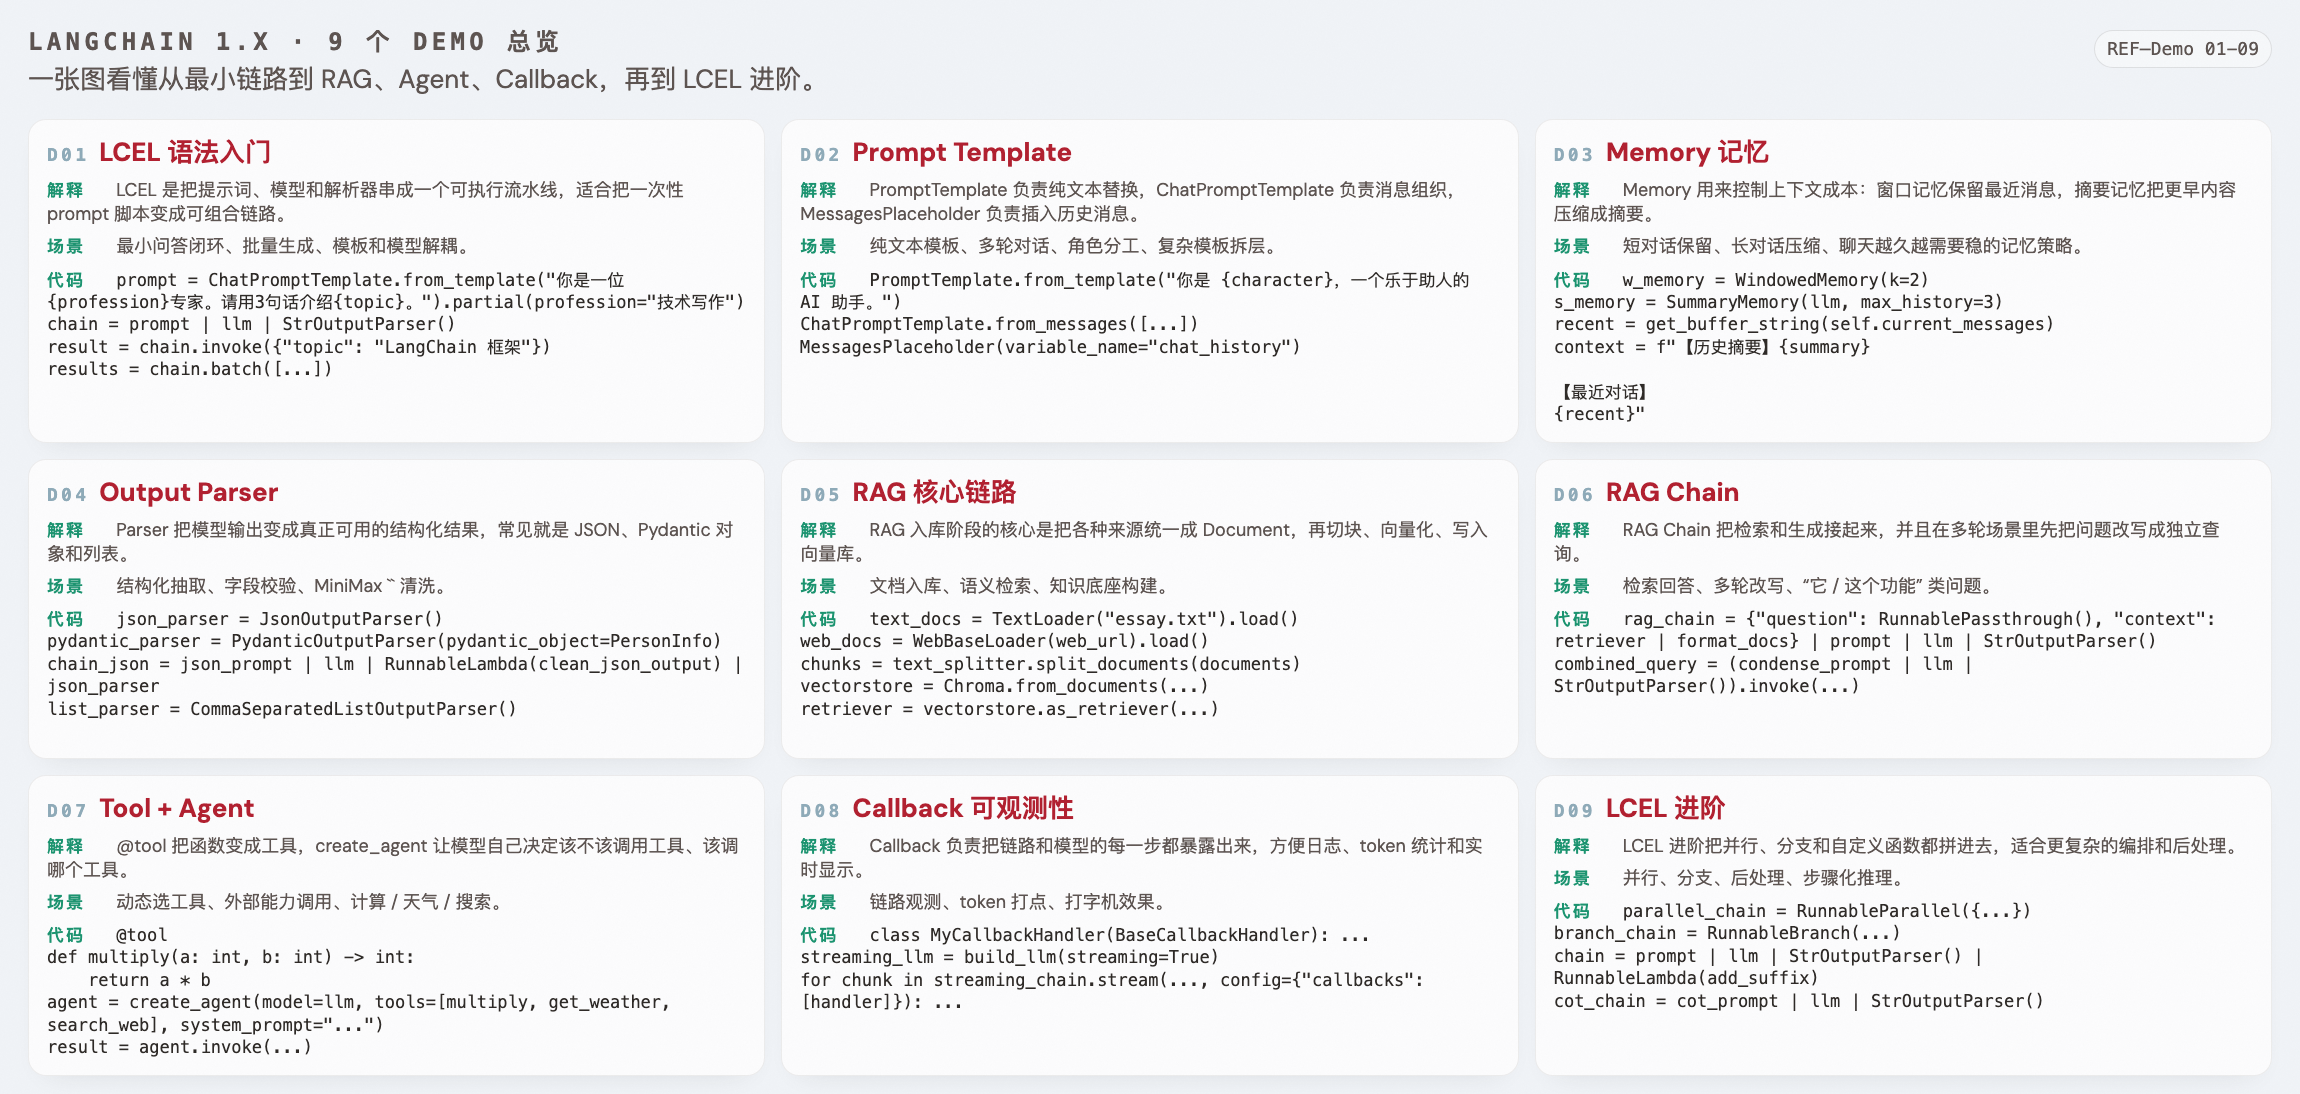
Task: Select the def multiply(a: int, b: int) line
Action: 231,957
